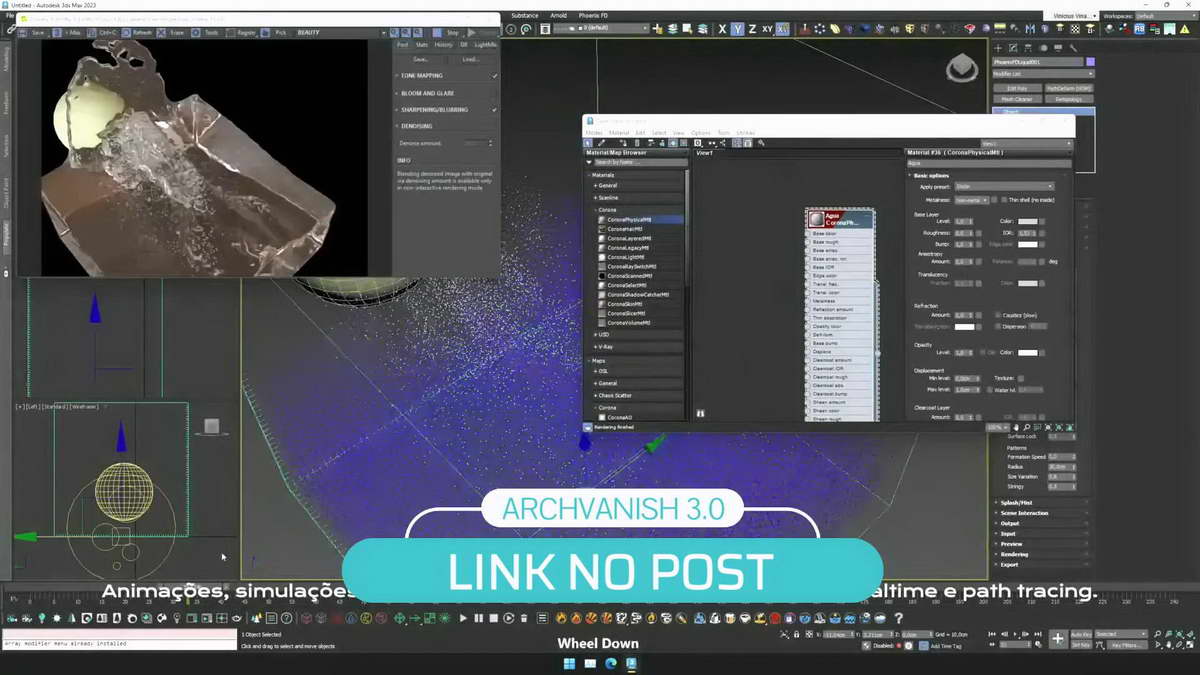Image resolution: width=1200 pixels, height=675 pixels.
Task: Open Options menu in Slate Material Editor
Action: click(700, 133)
